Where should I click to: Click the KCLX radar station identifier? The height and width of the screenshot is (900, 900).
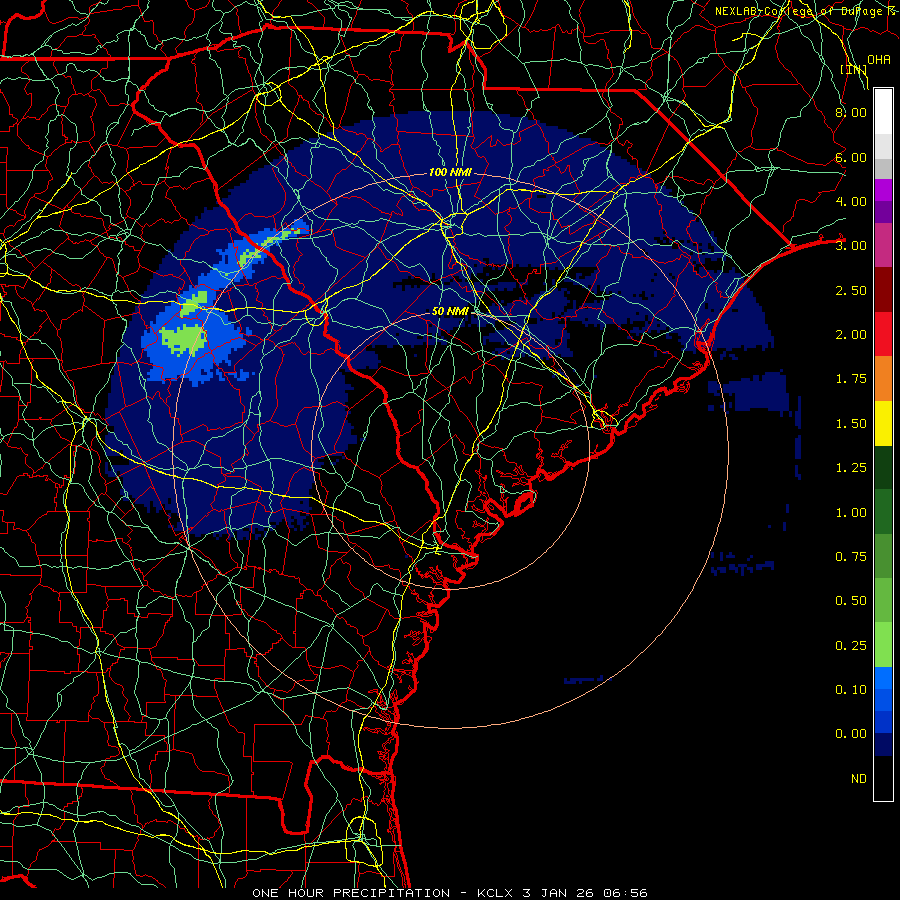[495, 893]
